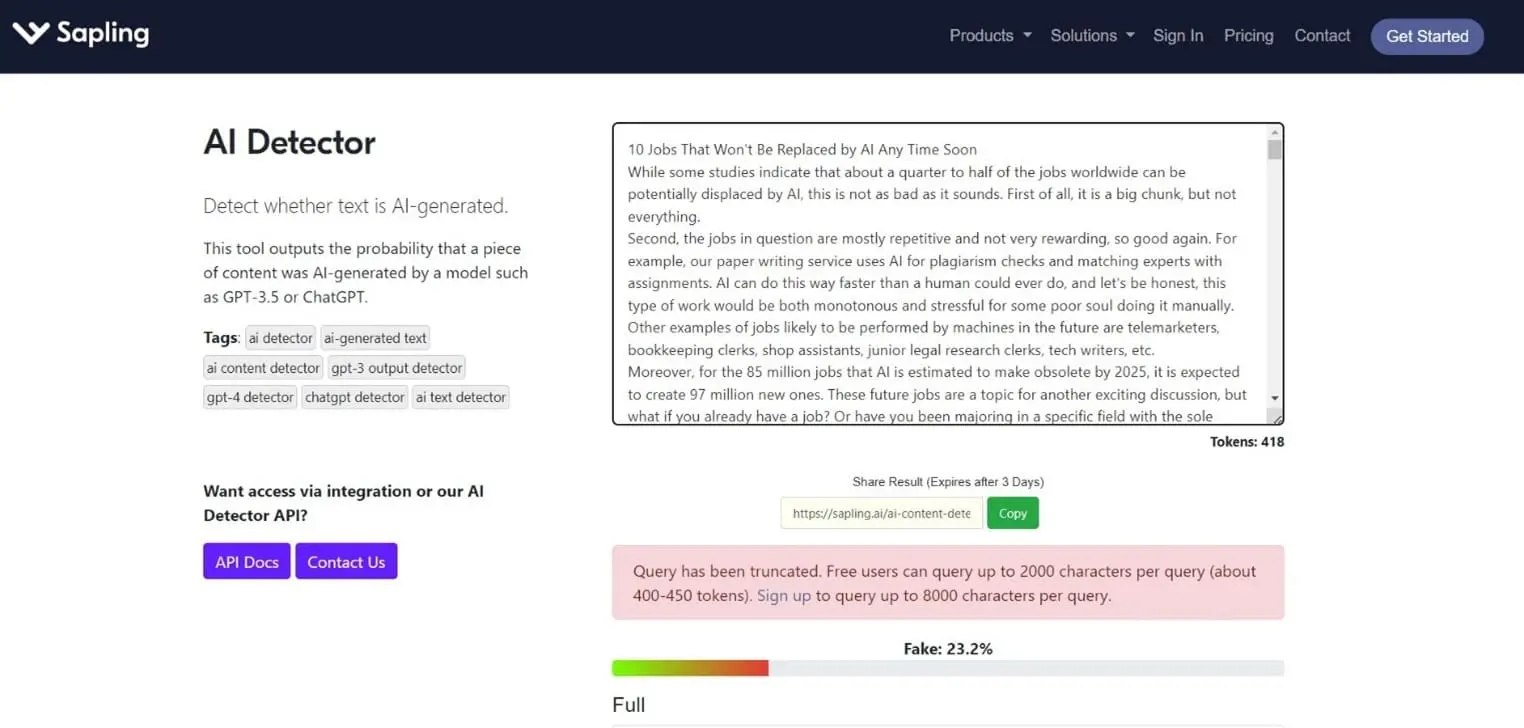
Task: Go to Sign In page
Action: click(1177, 36)
